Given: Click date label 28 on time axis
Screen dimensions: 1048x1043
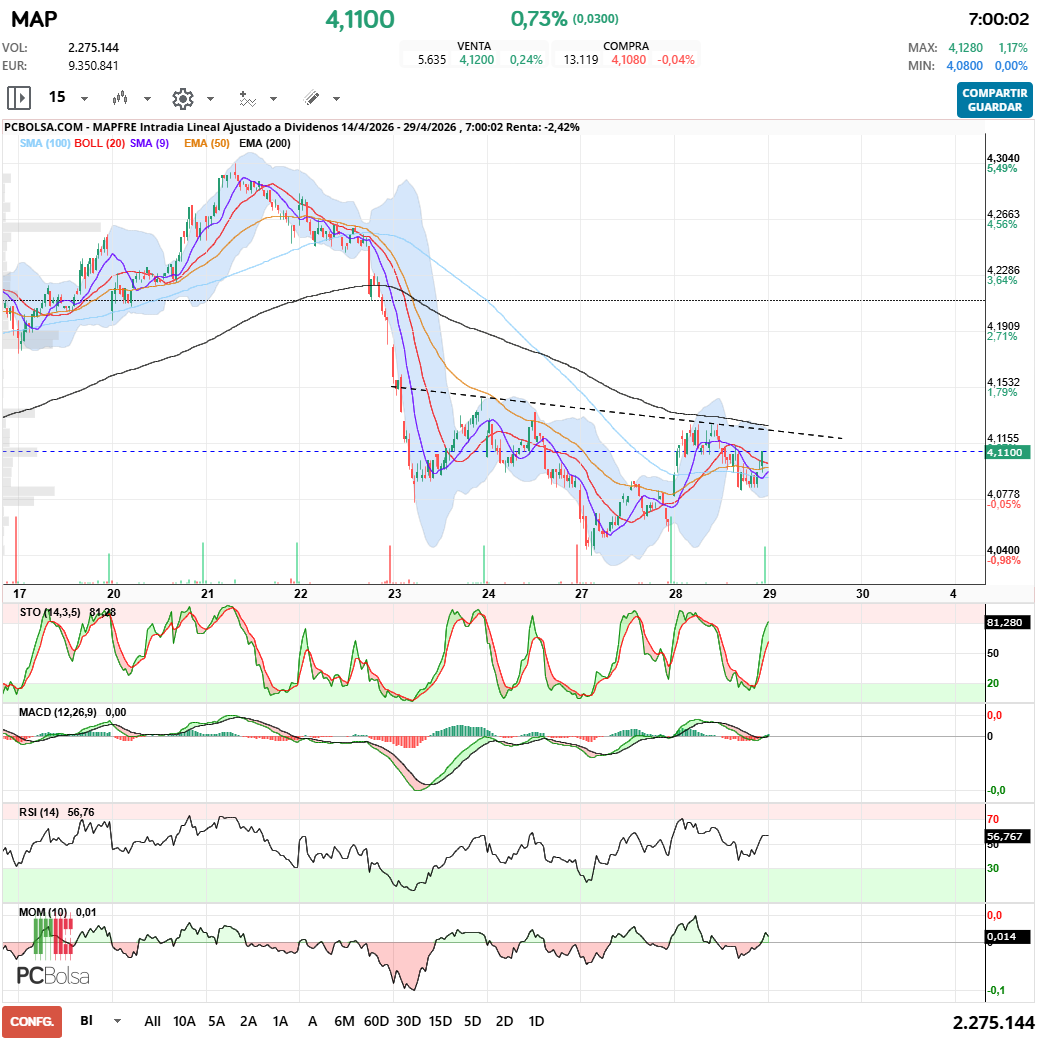Looking at the screenshot, I should coord(676,593).
